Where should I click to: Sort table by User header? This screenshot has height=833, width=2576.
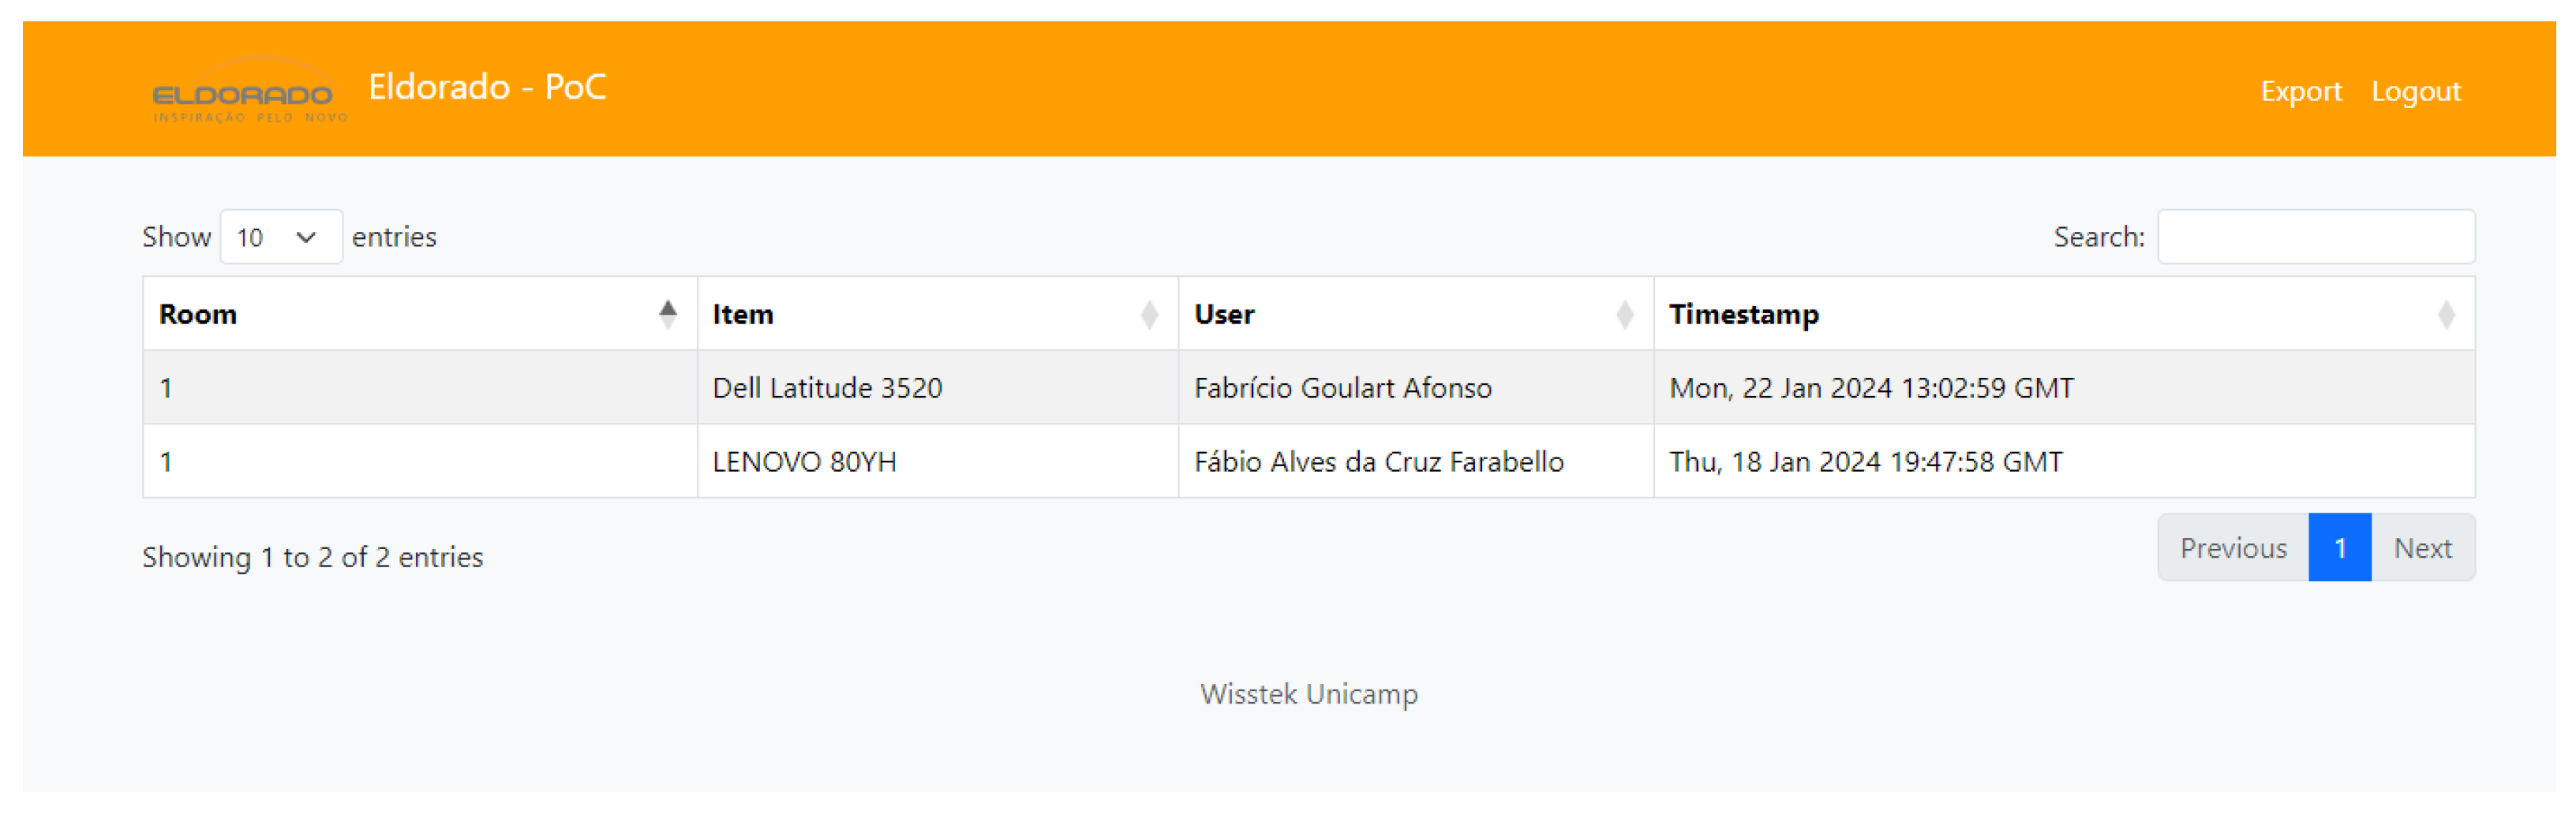point(1224,314)
